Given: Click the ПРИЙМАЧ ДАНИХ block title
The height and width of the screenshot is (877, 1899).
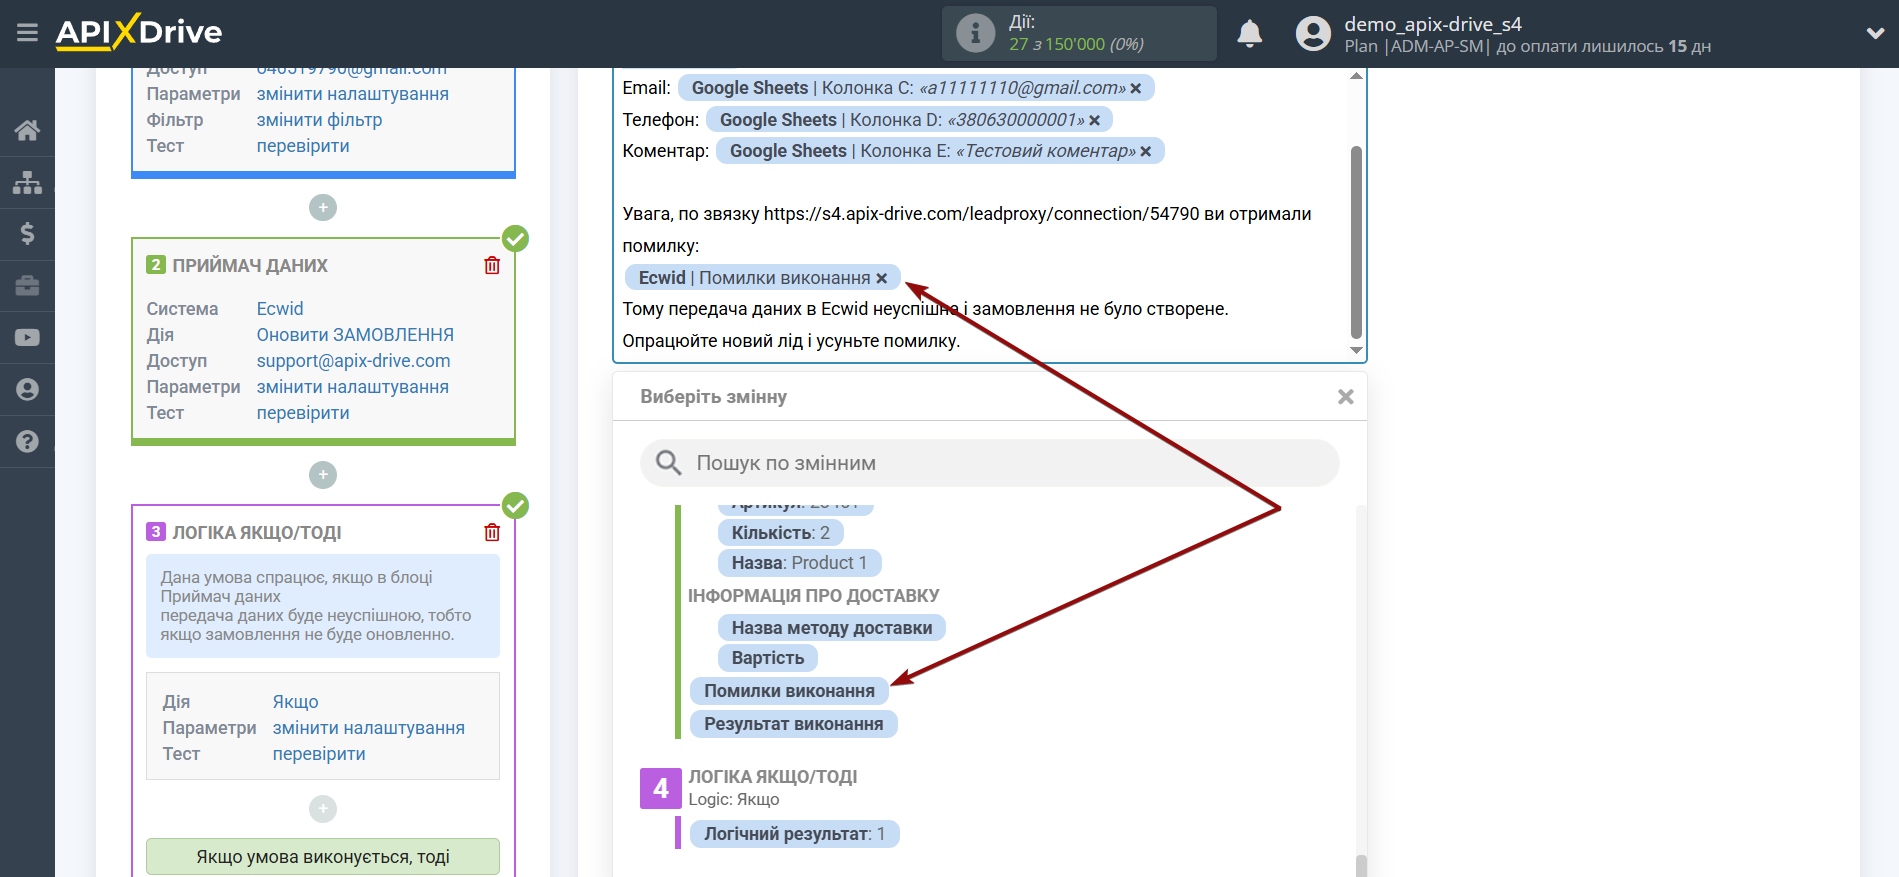Looking at the screenshot, I should [x=249, y=266].
